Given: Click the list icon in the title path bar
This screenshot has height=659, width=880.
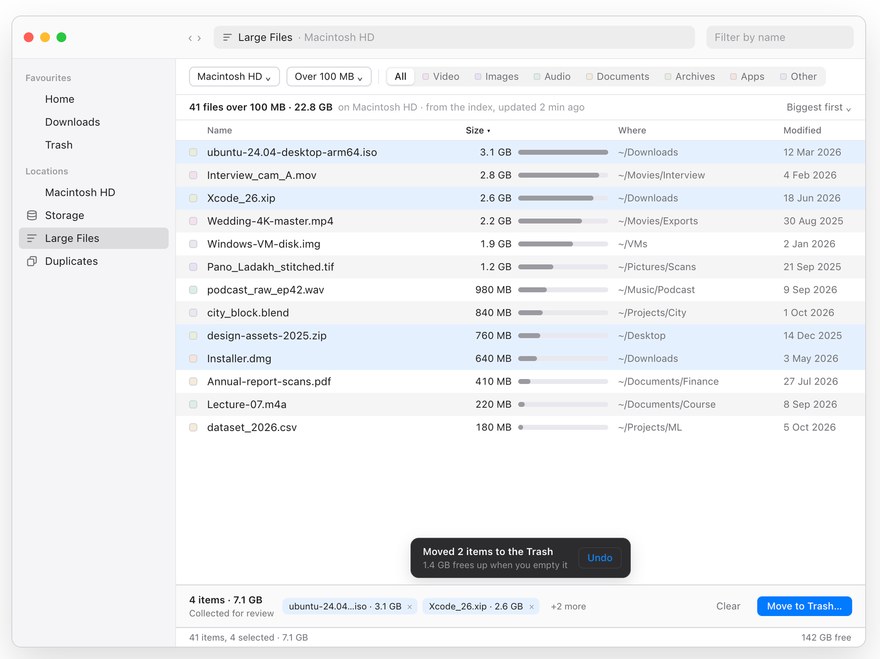Looking at the screenshot, I should (227, 38).
